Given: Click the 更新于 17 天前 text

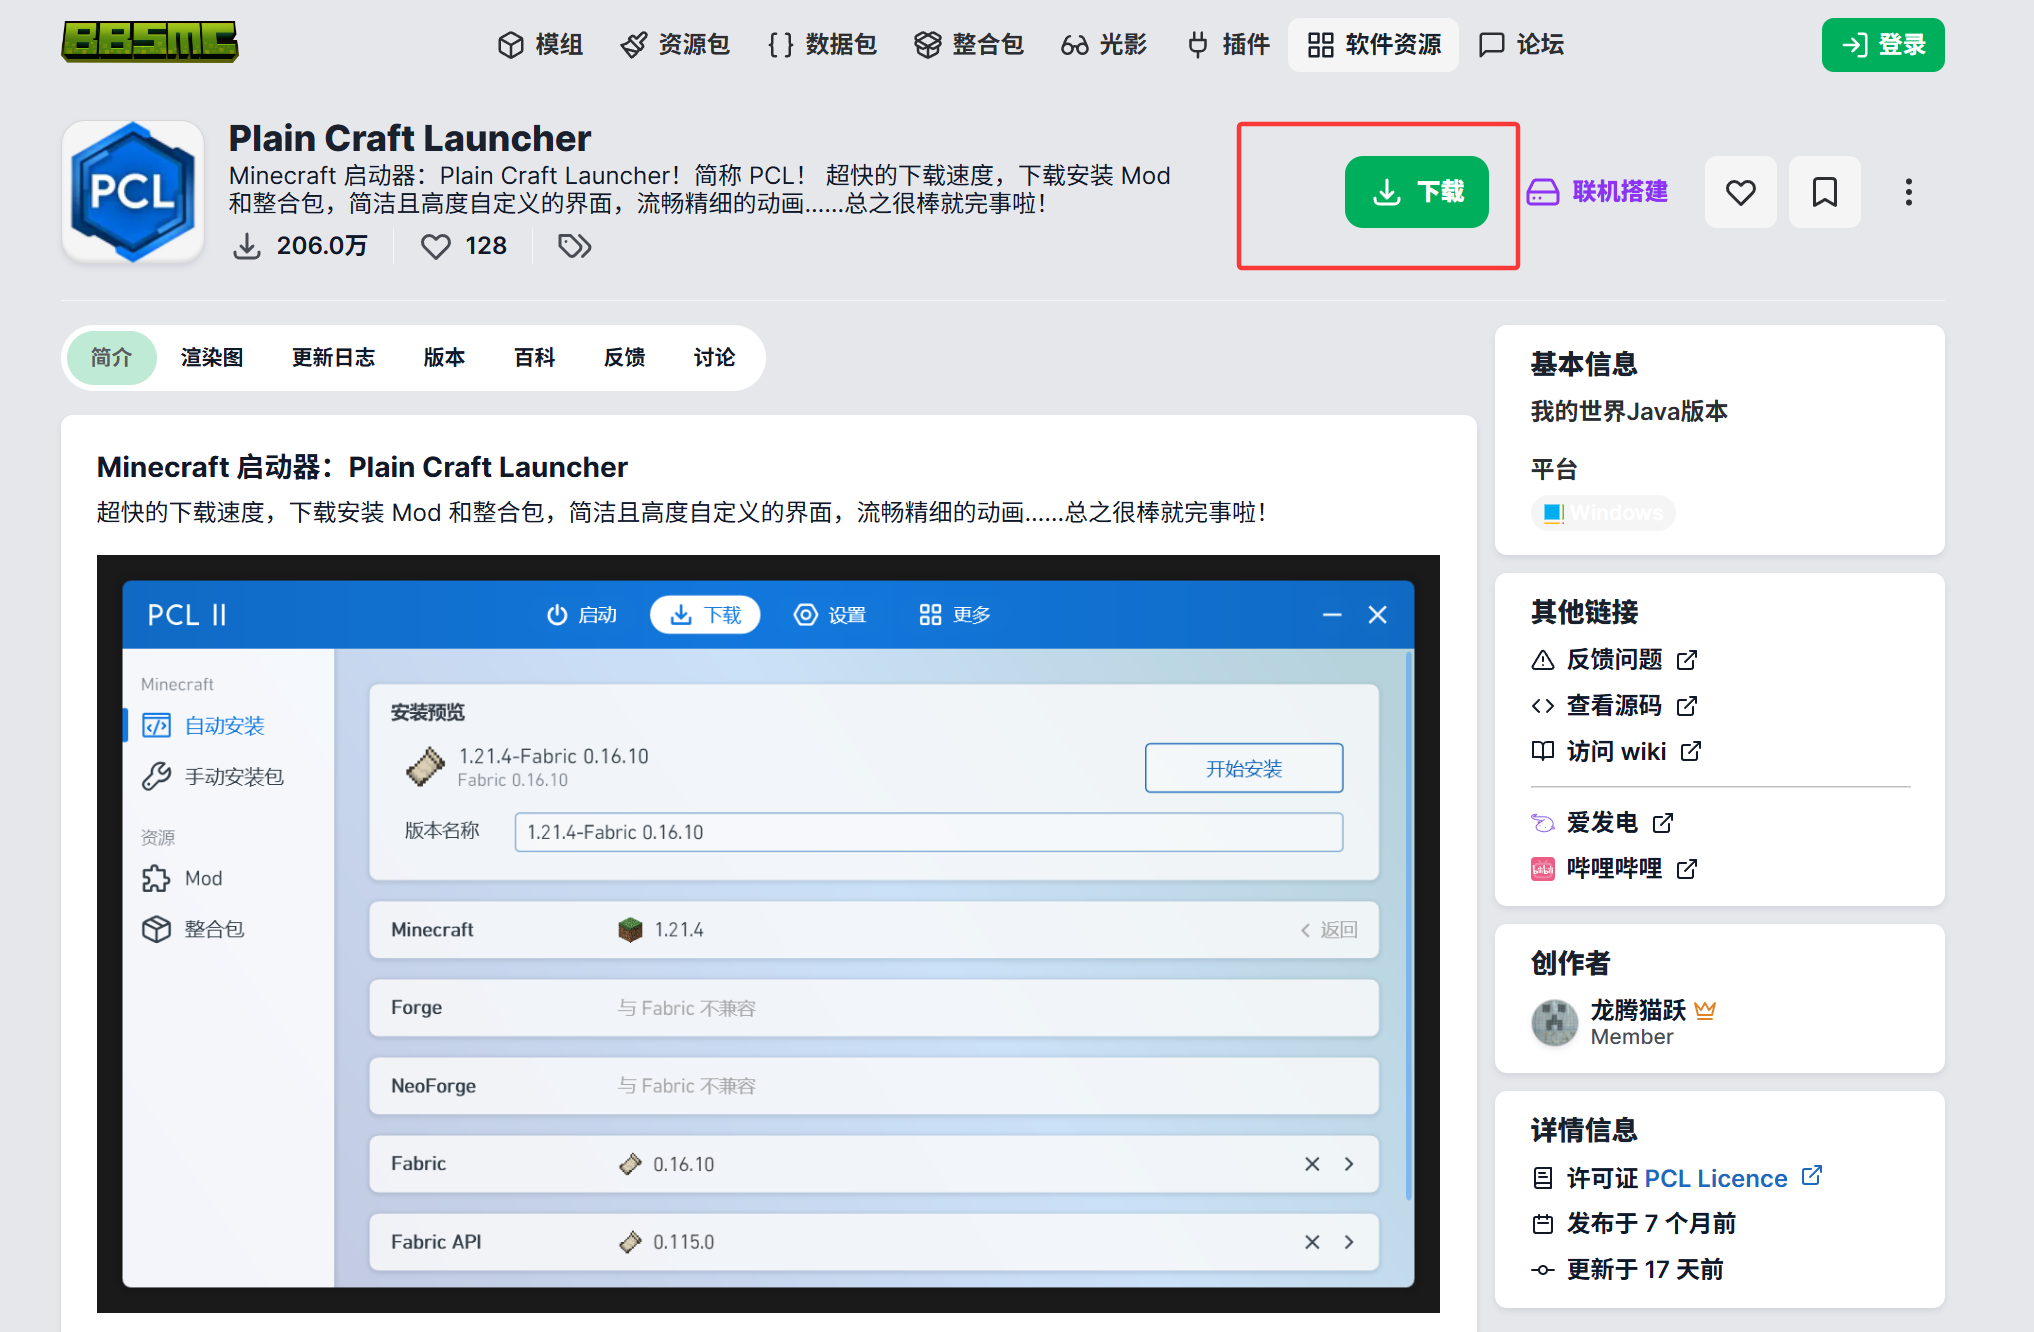Looking at the screenshot, I should tap(1645, 1270).
